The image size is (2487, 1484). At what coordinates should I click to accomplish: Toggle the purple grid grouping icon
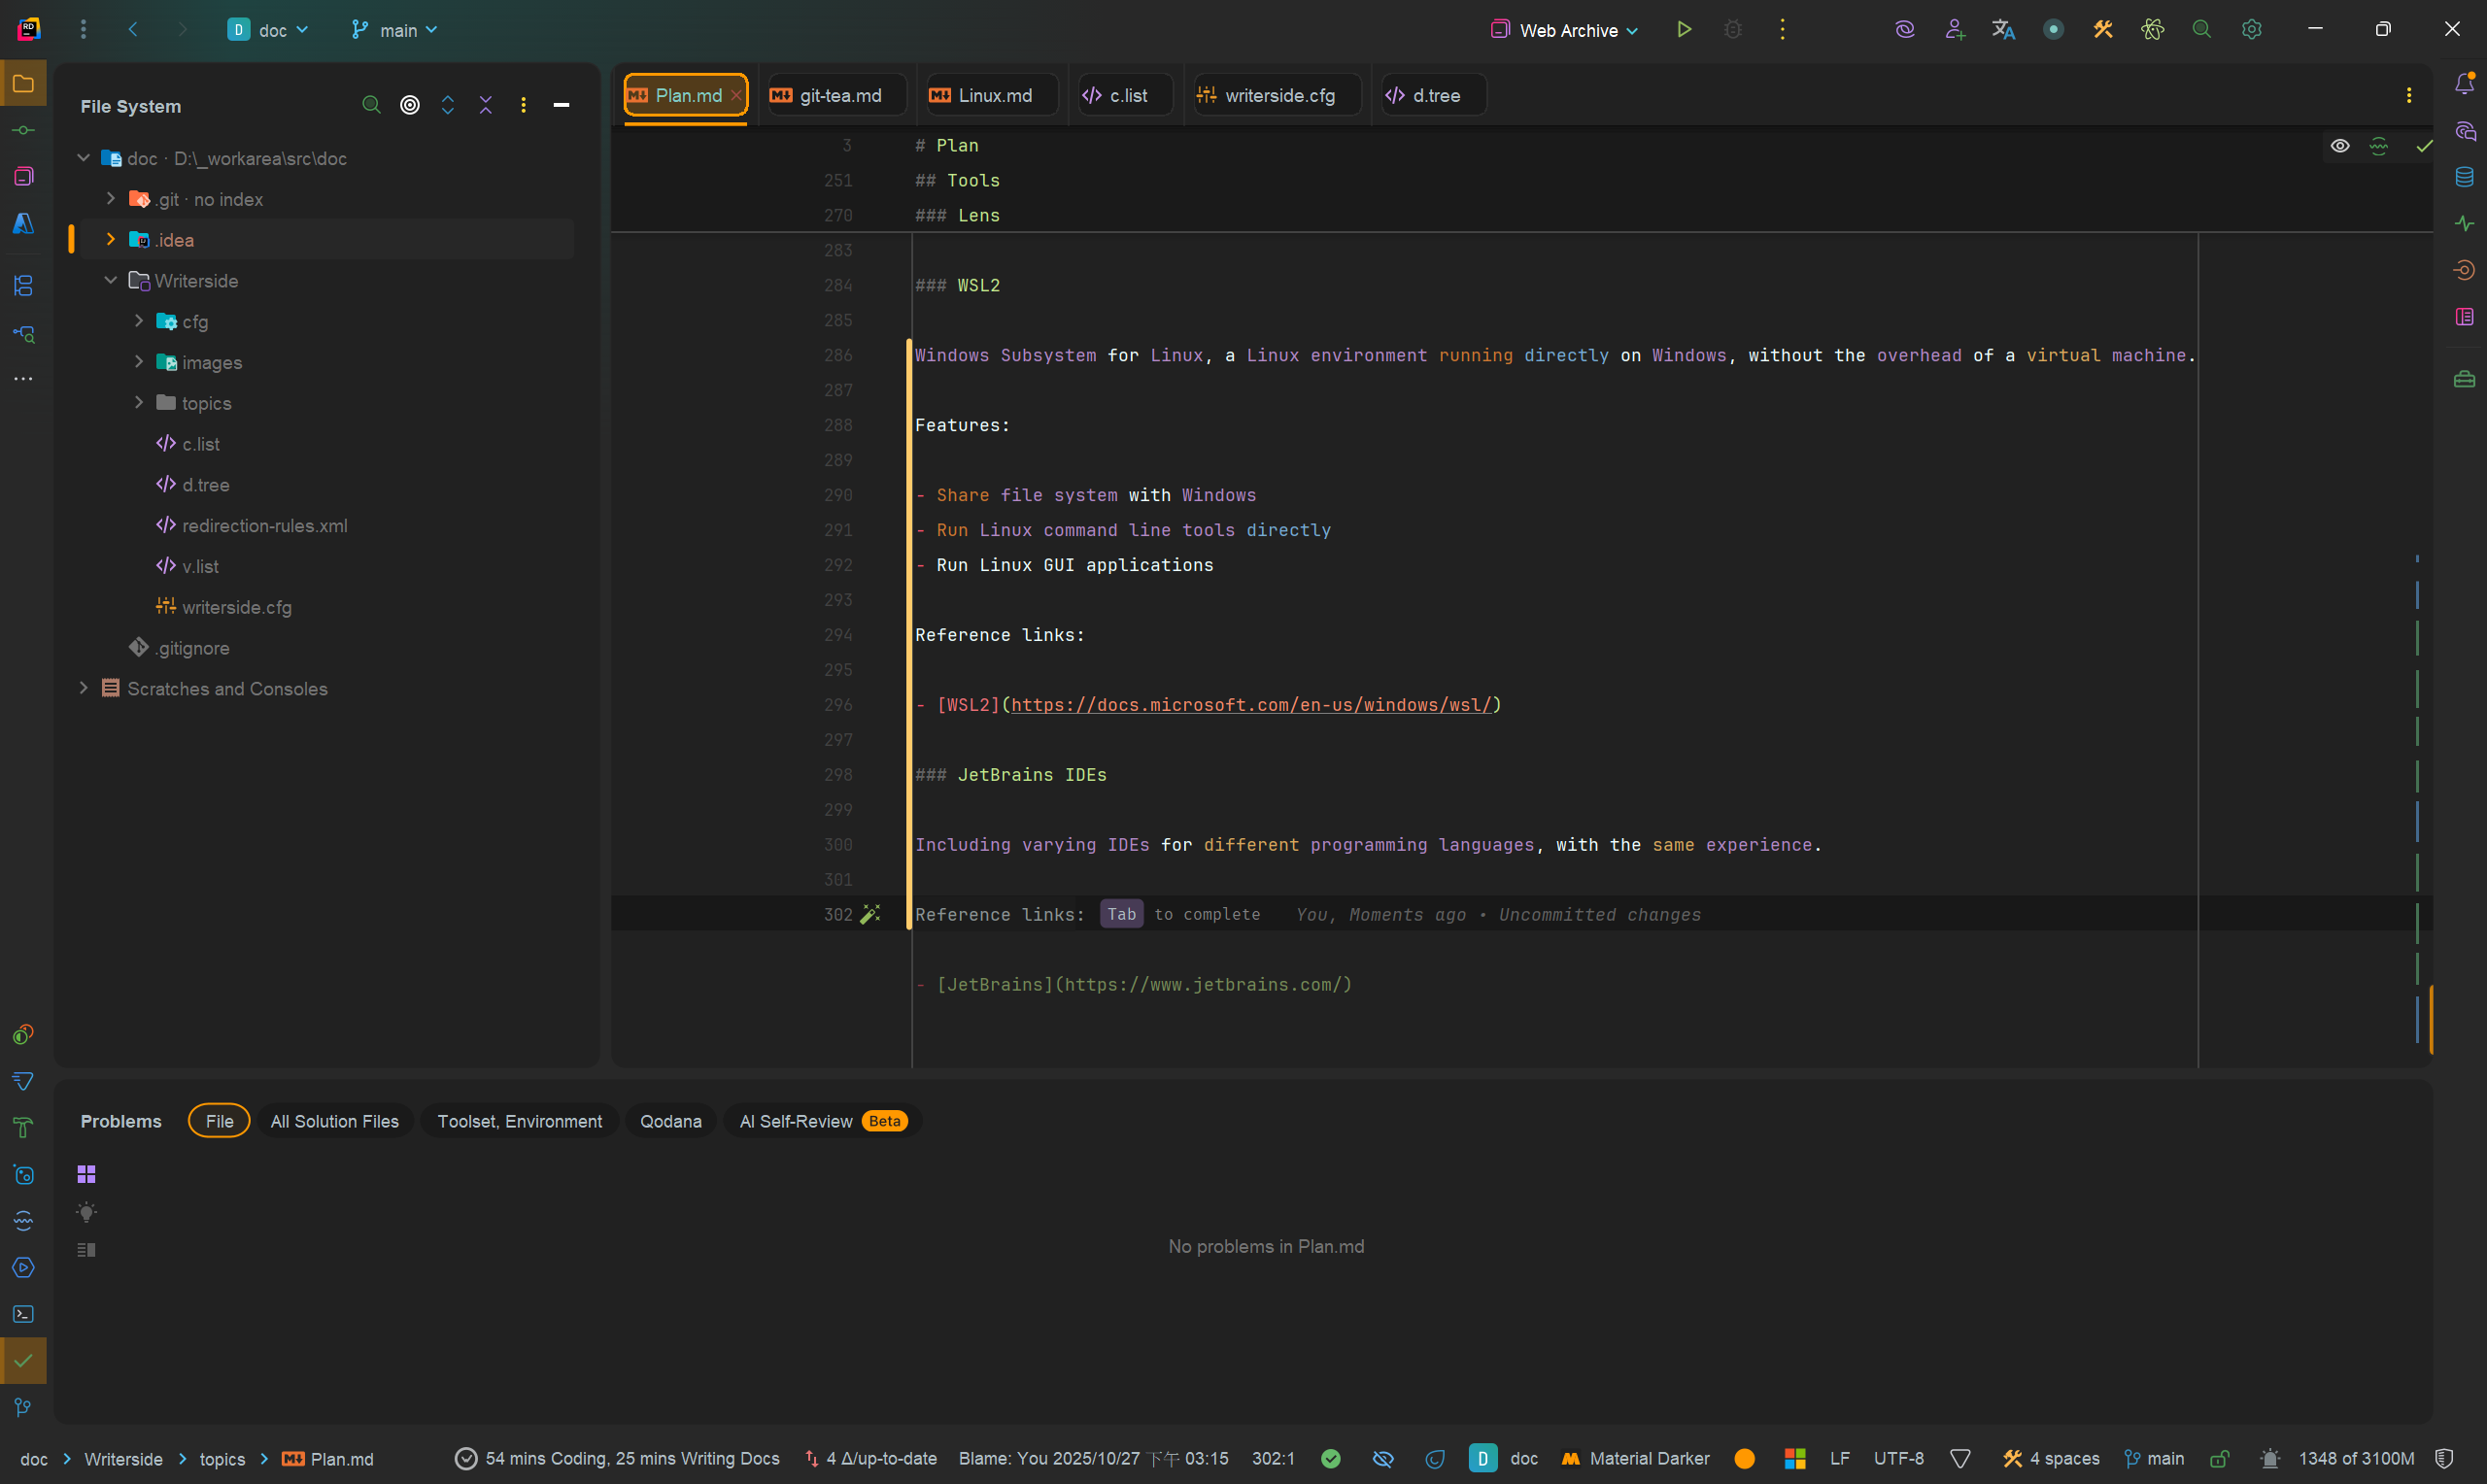(x=87, y=1174)
